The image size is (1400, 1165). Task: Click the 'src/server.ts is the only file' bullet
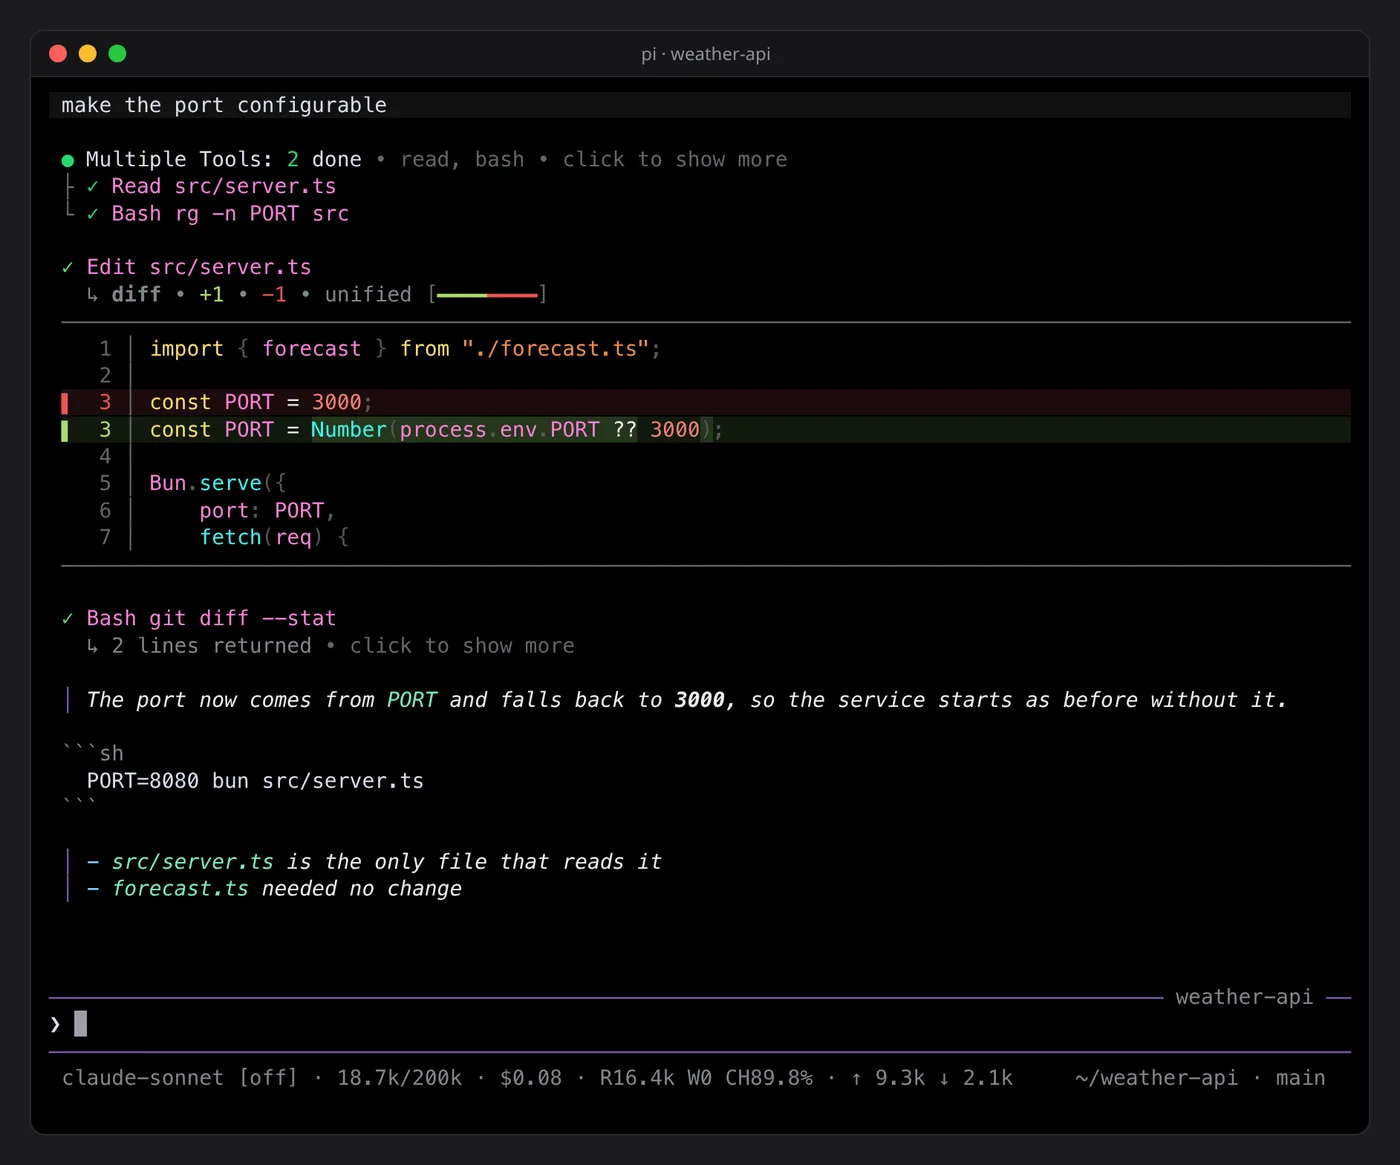point(374,862)
